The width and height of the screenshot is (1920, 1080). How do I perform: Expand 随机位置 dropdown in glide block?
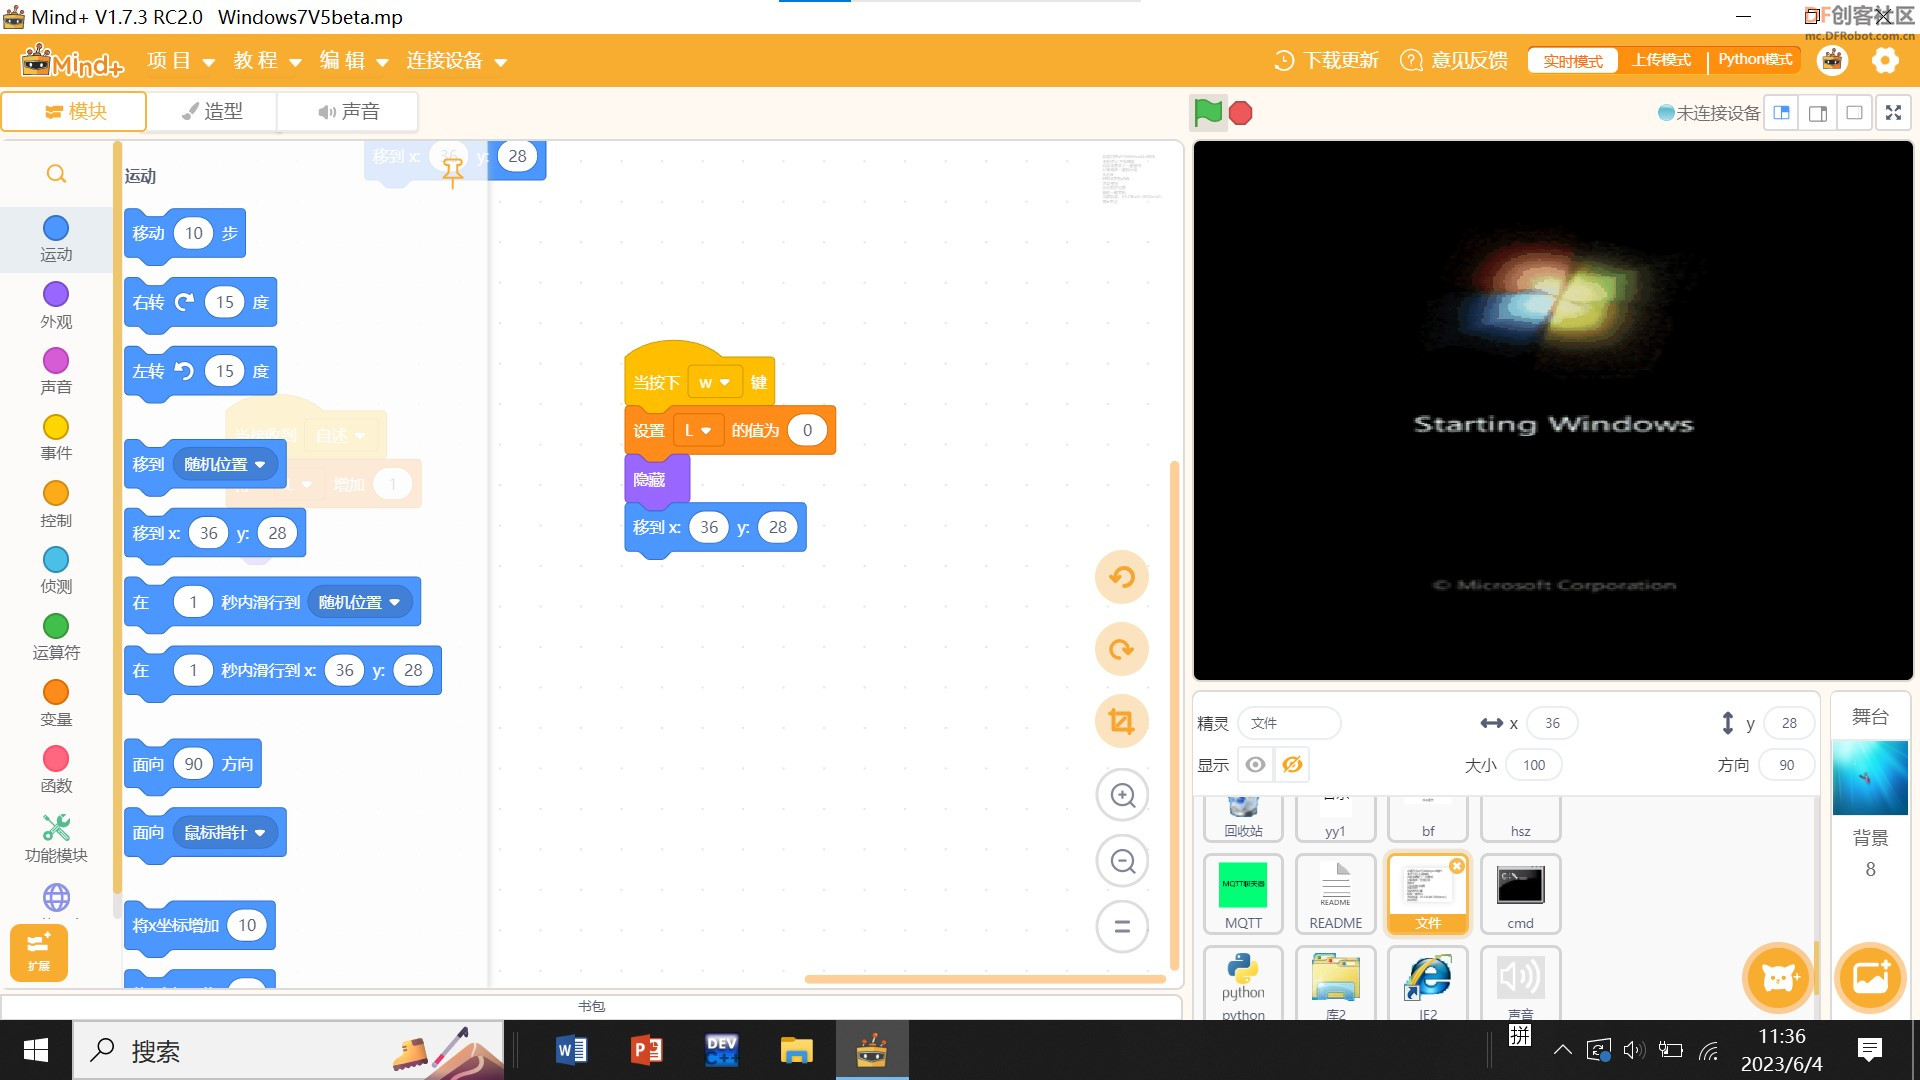359,602
